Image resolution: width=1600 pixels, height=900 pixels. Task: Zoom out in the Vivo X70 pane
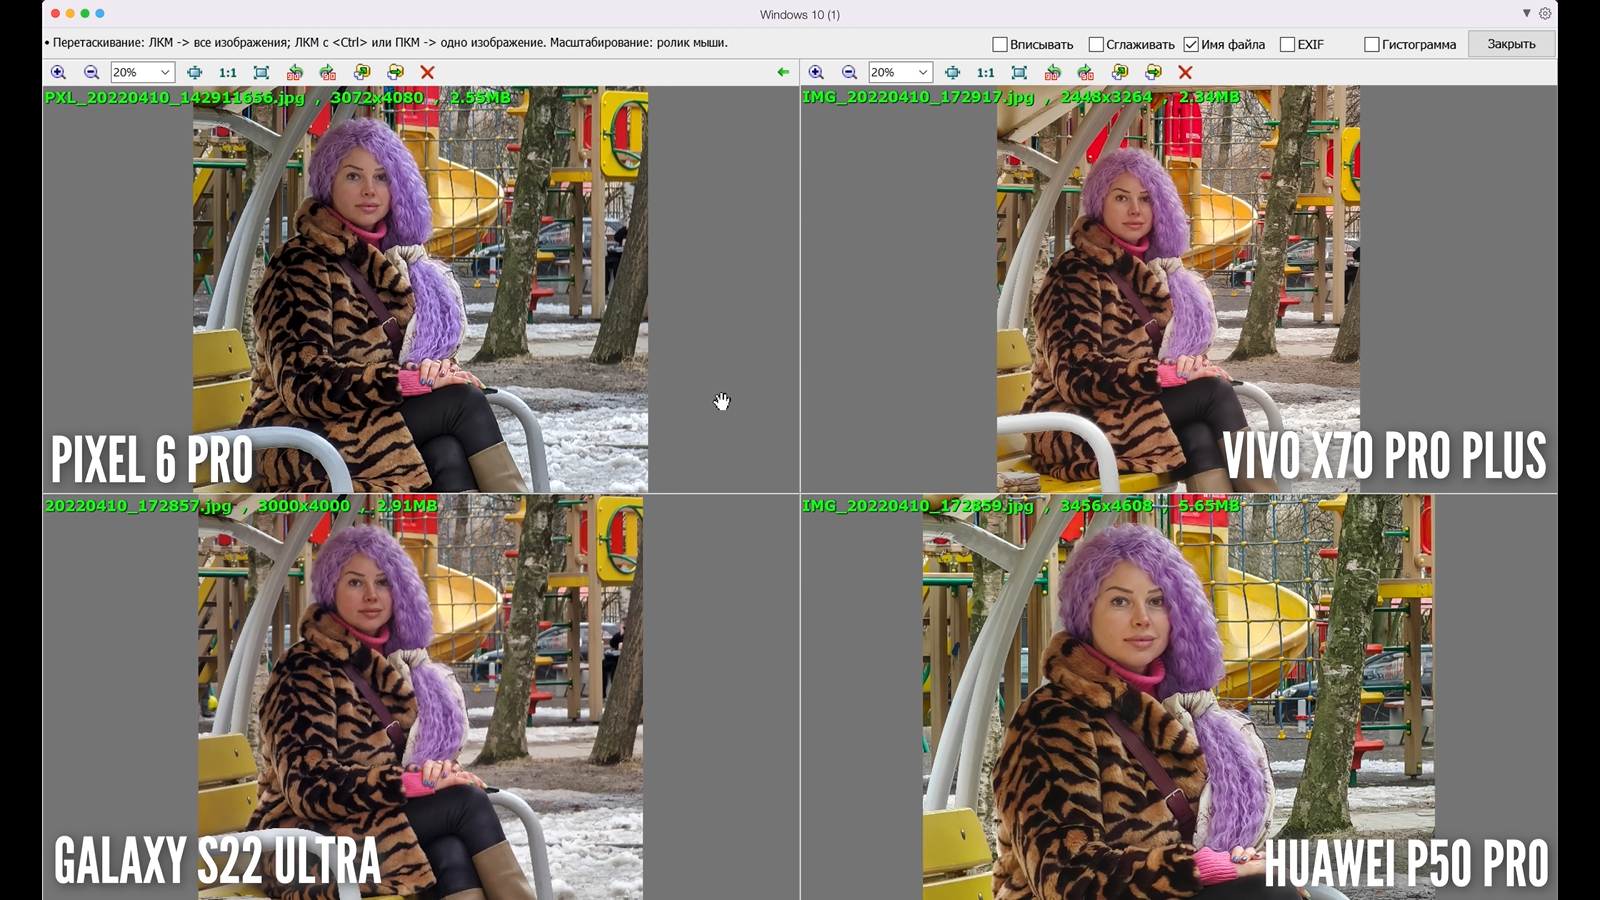849,72
